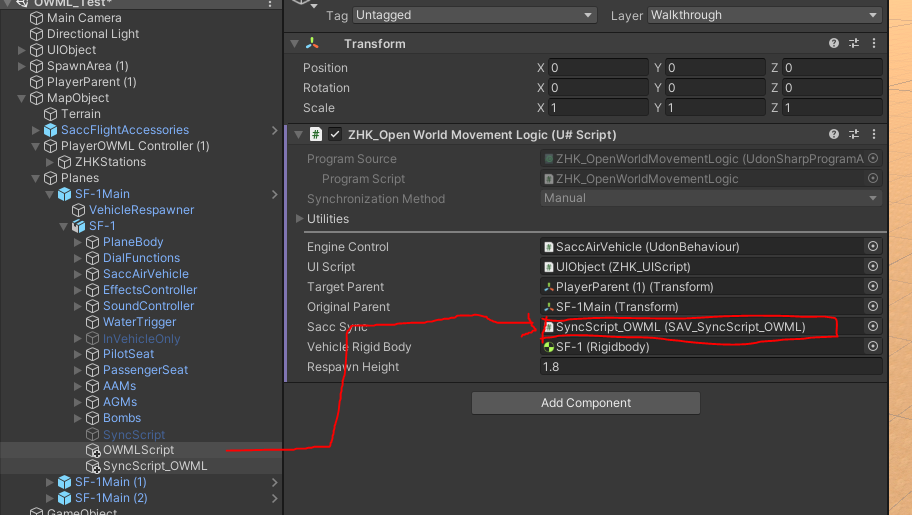
Task: Open the Tag dropdown
Action: (475, 15)
